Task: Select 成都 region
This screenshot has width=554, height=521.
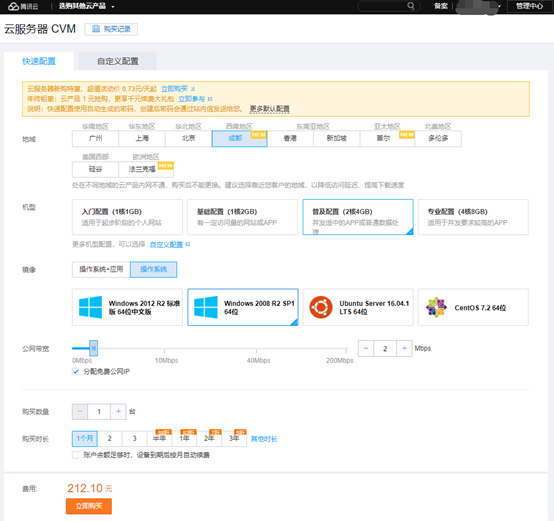Action: 240,138
